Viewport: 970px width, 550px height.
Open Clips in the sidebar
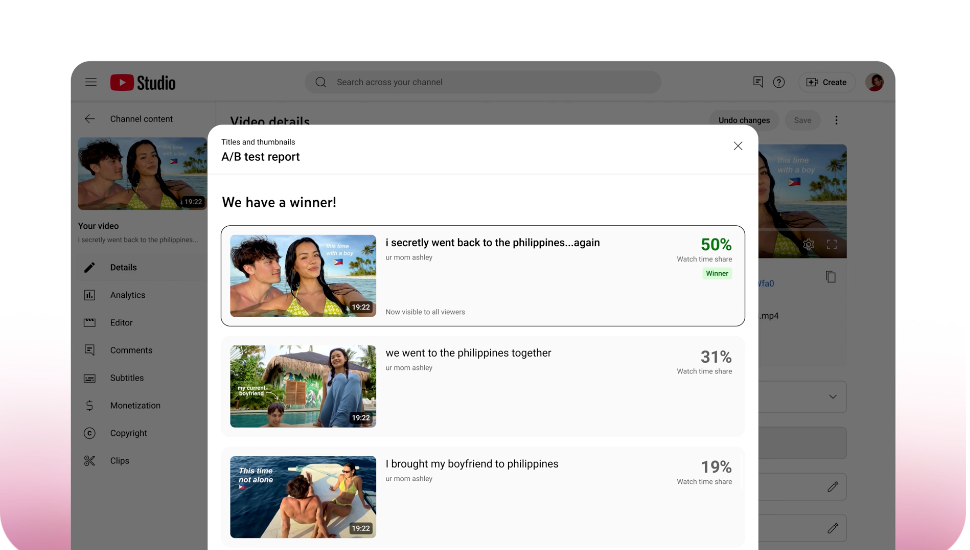click(143, 461)
